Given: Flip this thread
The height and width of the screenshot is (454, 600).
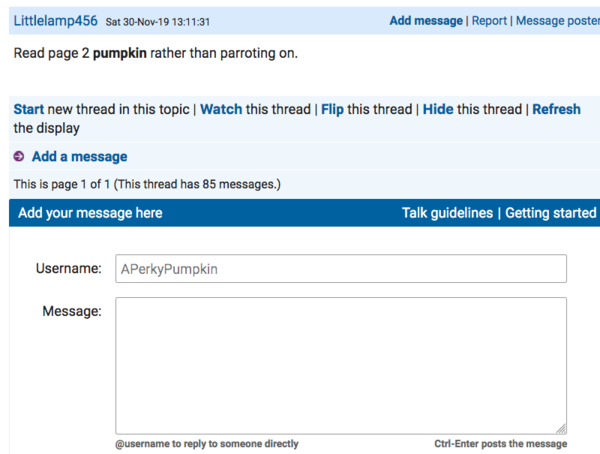Looking at the screenshot, I should [332, 109].
